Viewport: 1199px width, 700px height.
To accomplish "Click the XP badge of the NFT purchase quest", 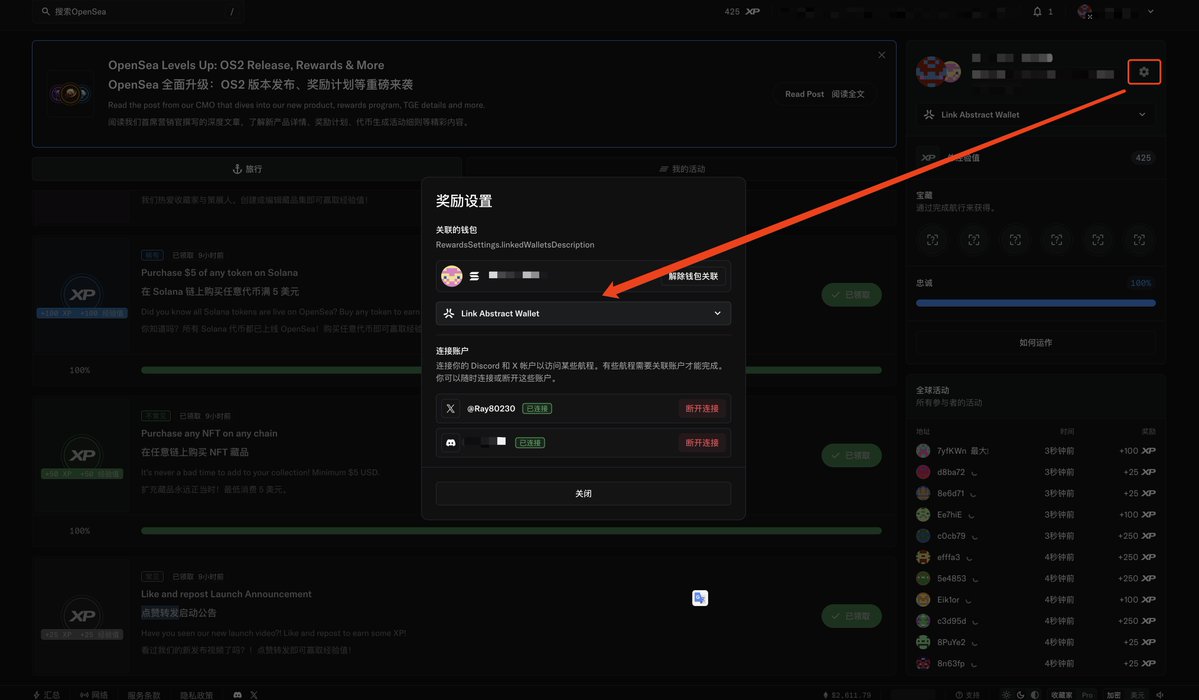I will pyautogui.click(x=82, y=455).
